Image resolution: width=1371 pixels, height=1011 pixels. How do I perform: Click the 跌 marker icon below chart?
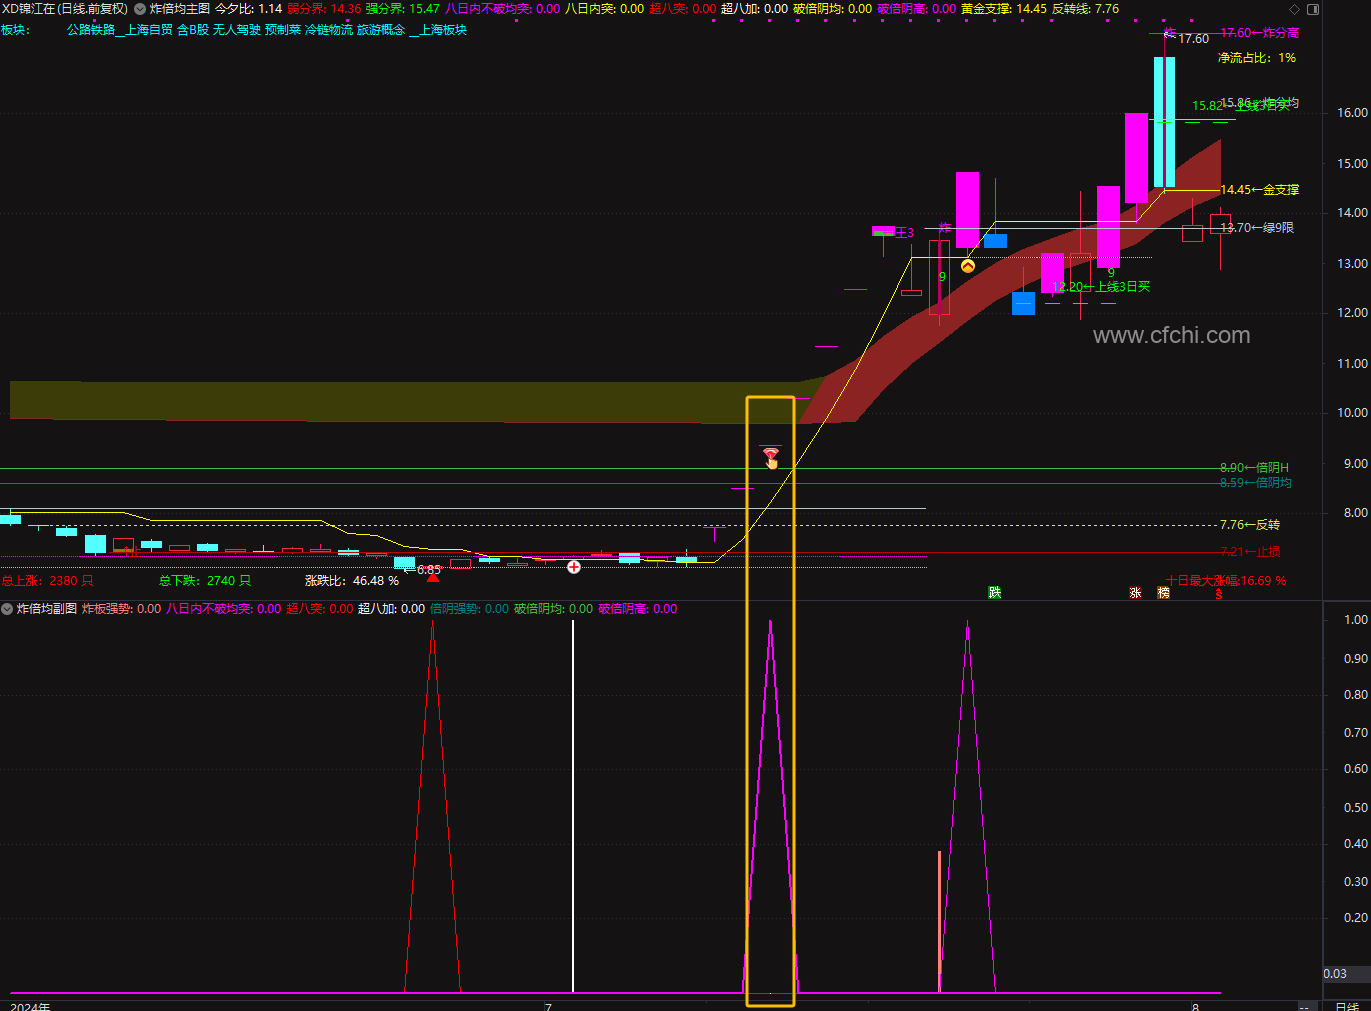pyautogui.click(x=995, y=593)
